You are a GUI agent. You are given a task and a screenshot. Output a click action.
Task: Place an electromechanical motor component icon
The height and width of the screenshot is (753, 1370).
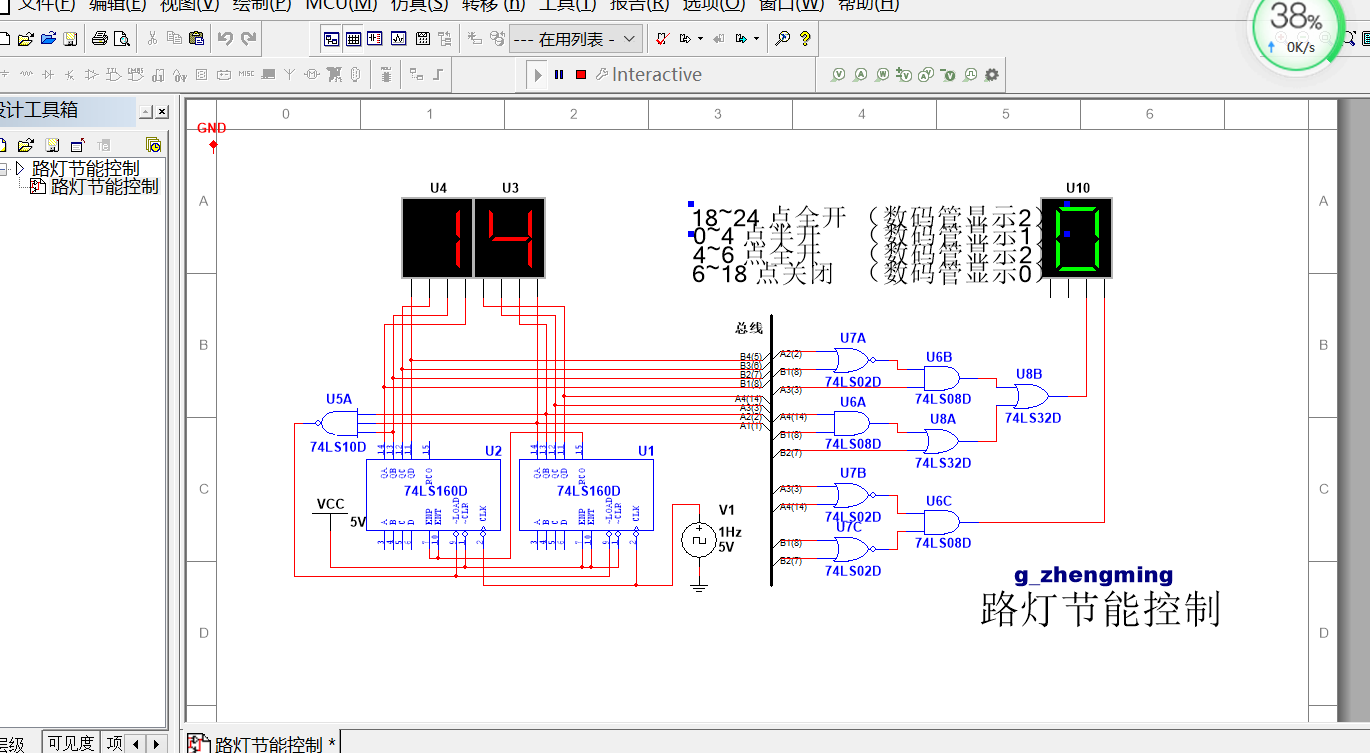[x=312, y=75]
